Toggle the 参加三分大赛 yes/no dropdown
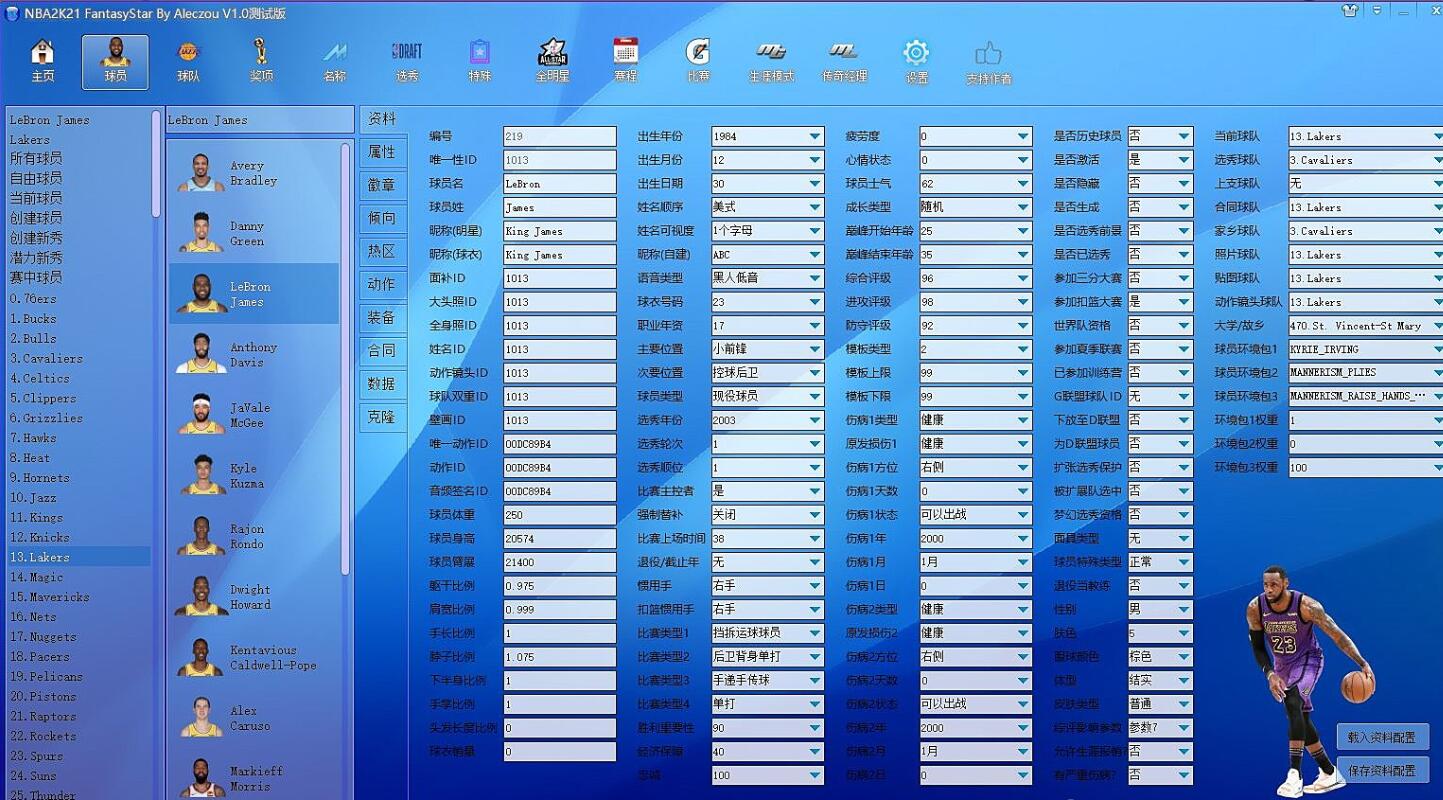 pos(1160,278)
